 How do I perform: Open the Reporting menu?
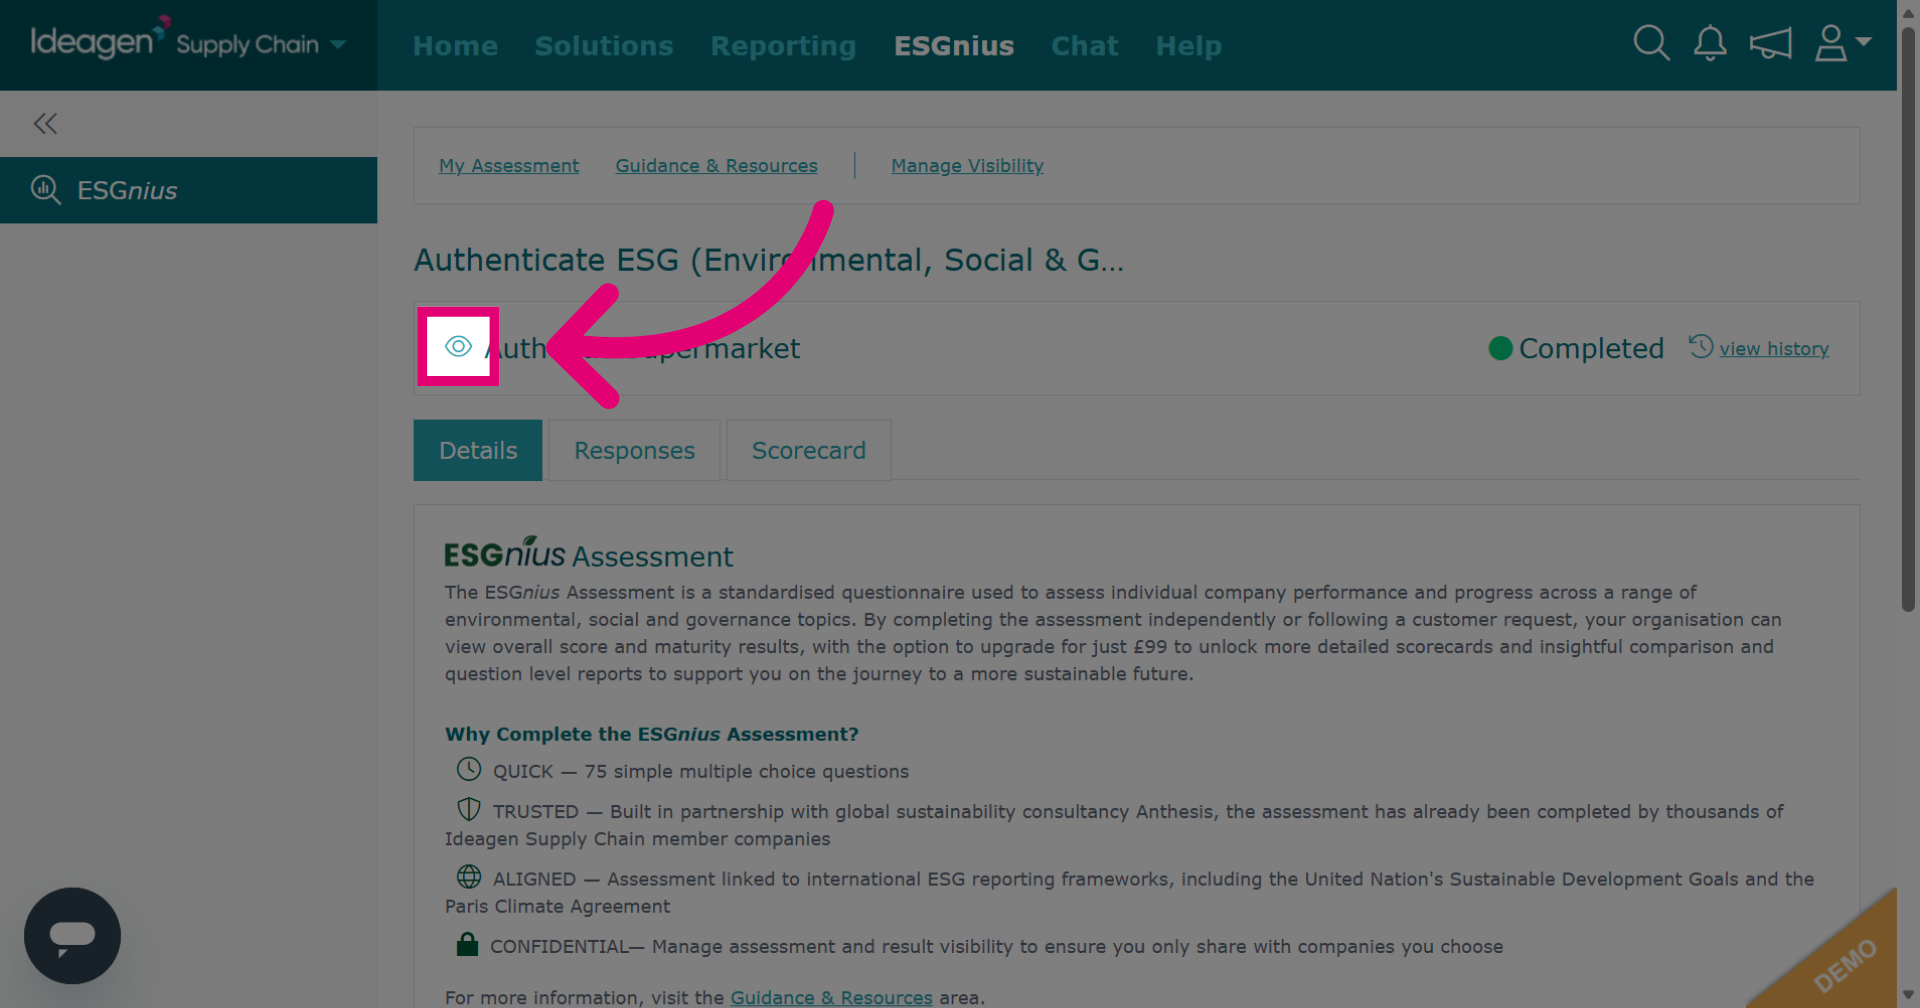(783, 46)
